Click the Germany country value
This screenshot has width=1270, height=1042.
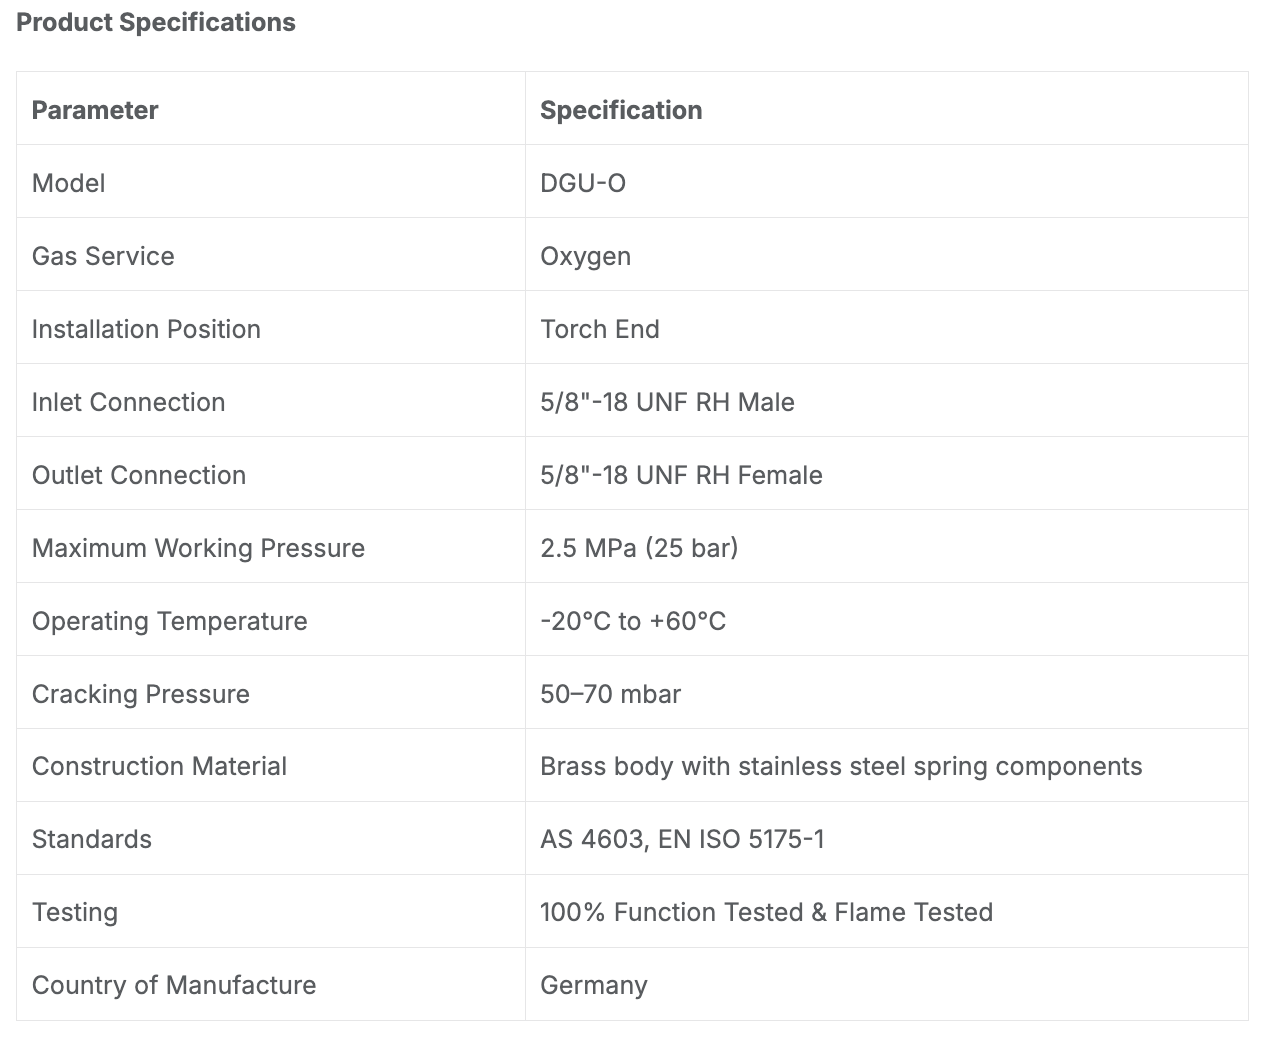click(x=594, y=986)
